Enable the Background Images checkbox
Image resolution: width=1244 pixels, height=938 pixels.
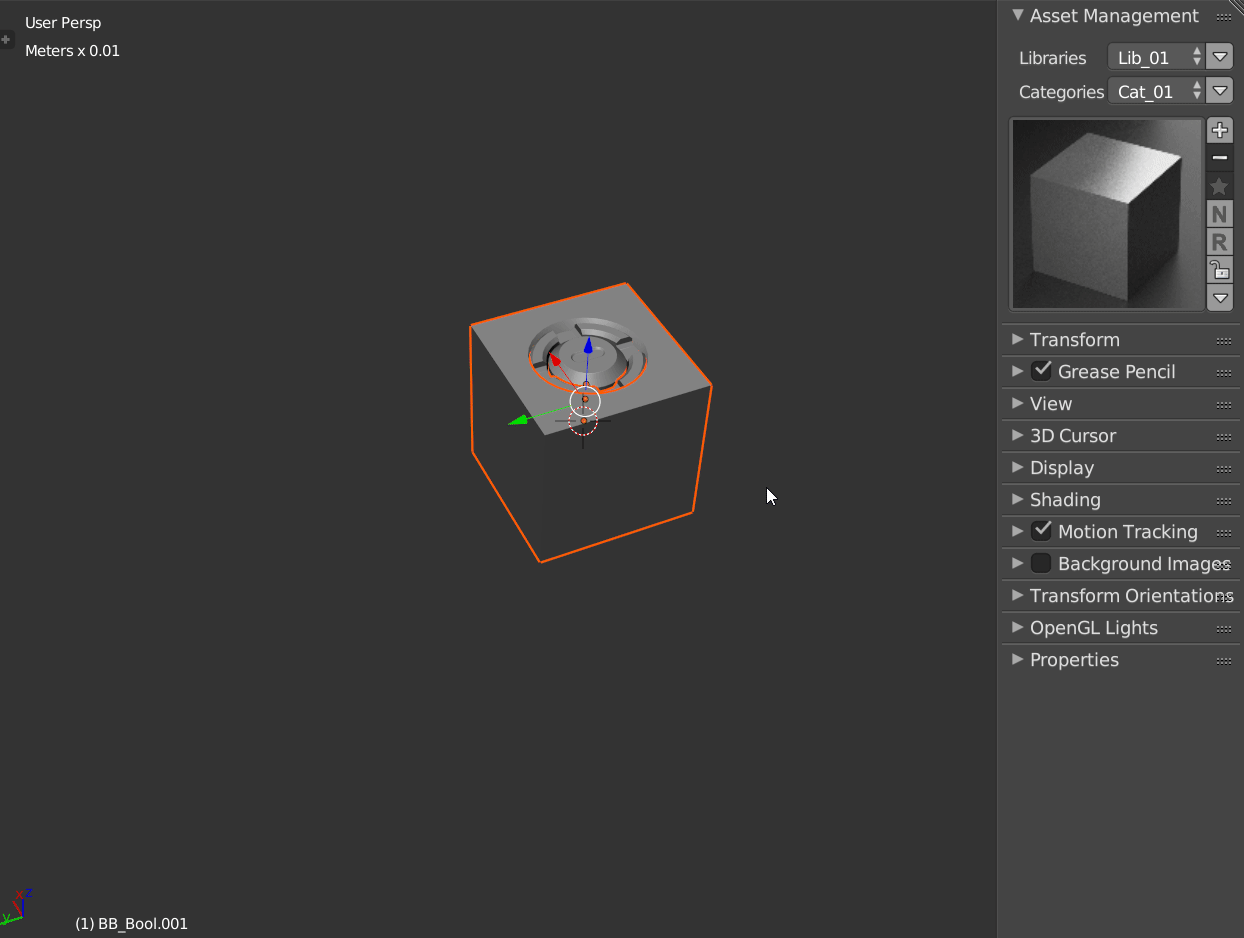[1041, 562]
